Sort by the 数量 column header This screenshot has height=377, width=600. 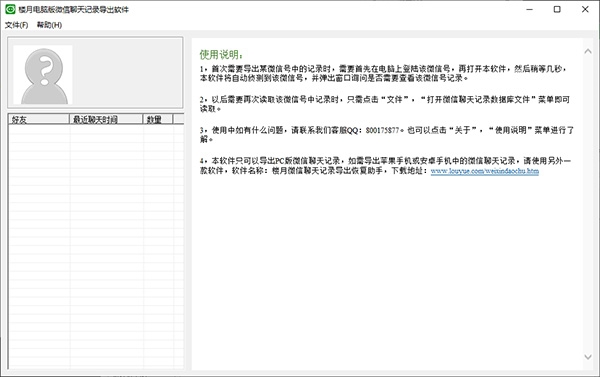click(x=158, y=119)
